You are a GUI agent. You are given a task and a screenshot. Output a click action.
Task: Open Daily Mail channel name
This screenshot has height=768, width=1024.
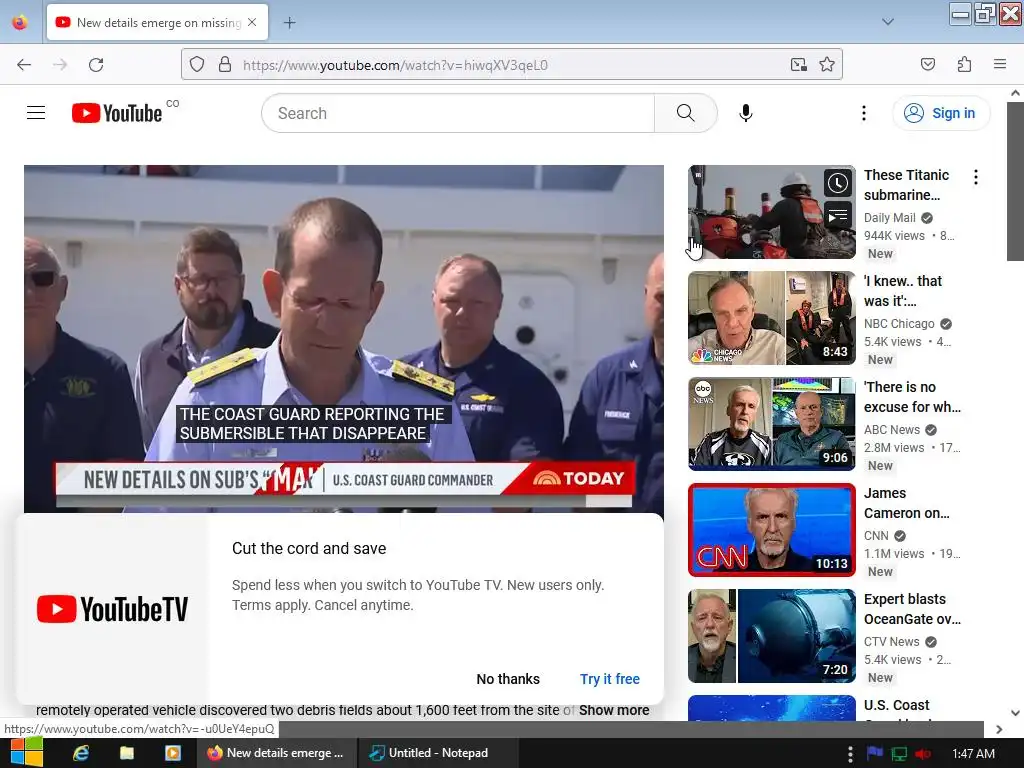point(889,218)
